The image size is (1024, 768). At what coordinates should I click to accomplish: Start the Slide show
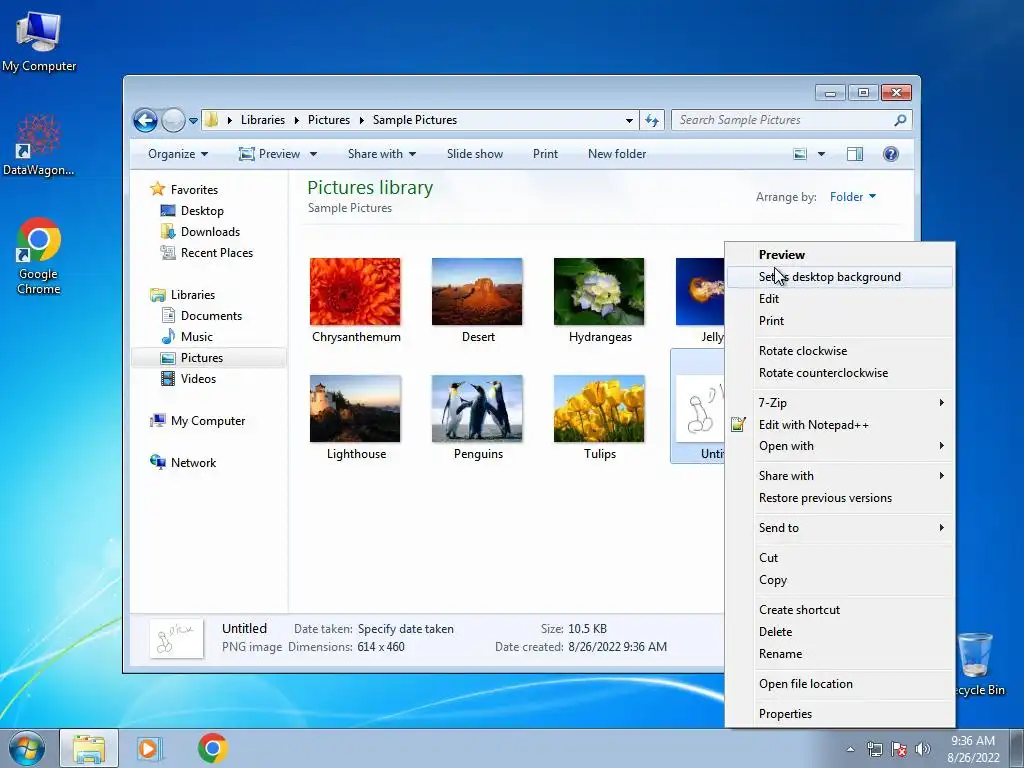click(475, 154)
